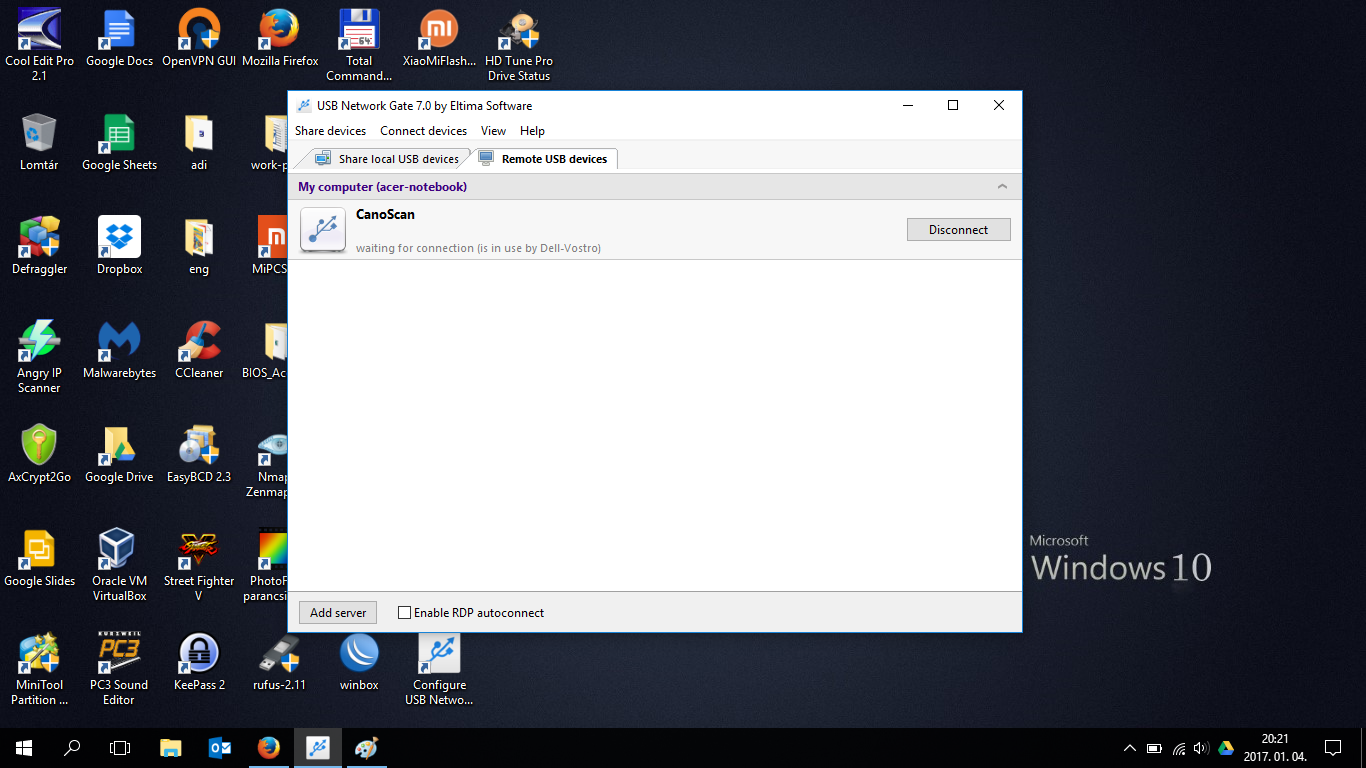Launch the OpenVPN GUI desktop icon

tap(199, 31)
